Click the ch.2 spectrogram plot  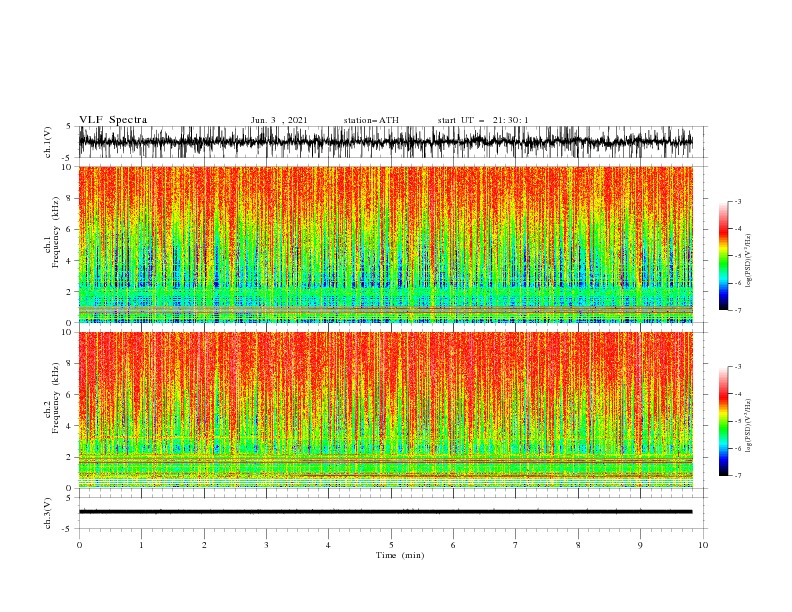[385, 410]
